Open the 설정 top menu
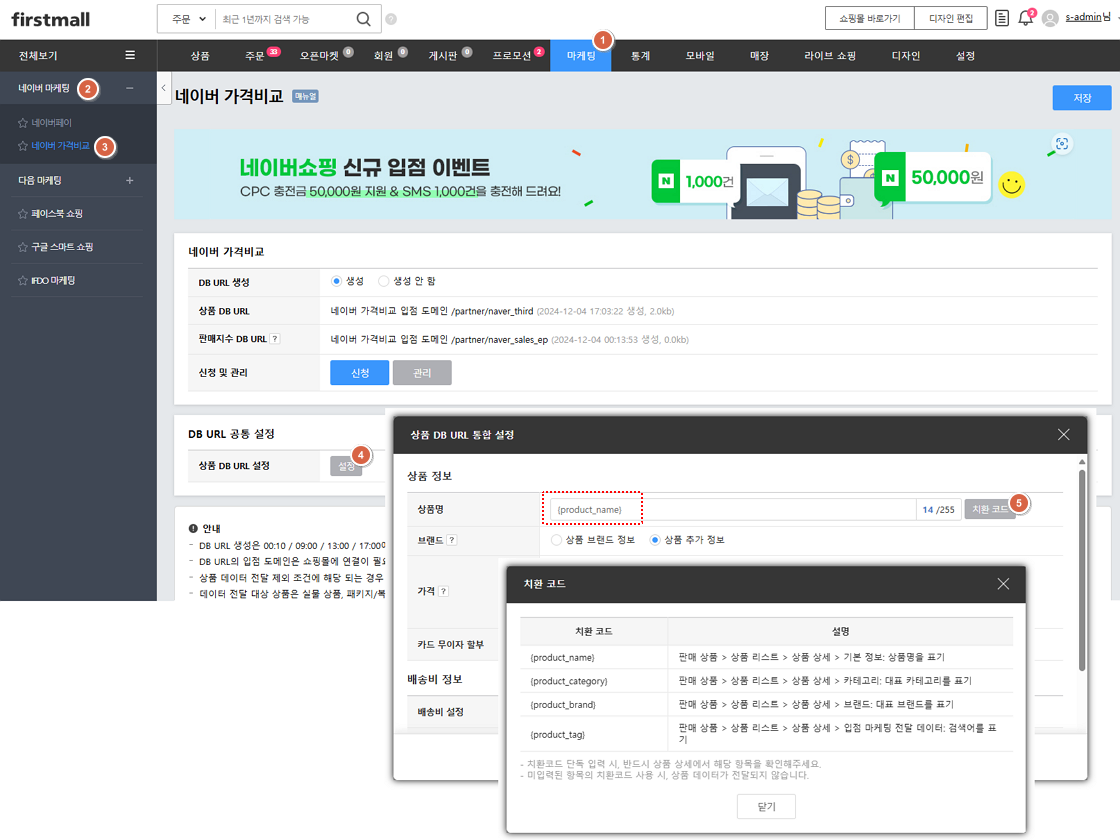 (966, 56)
